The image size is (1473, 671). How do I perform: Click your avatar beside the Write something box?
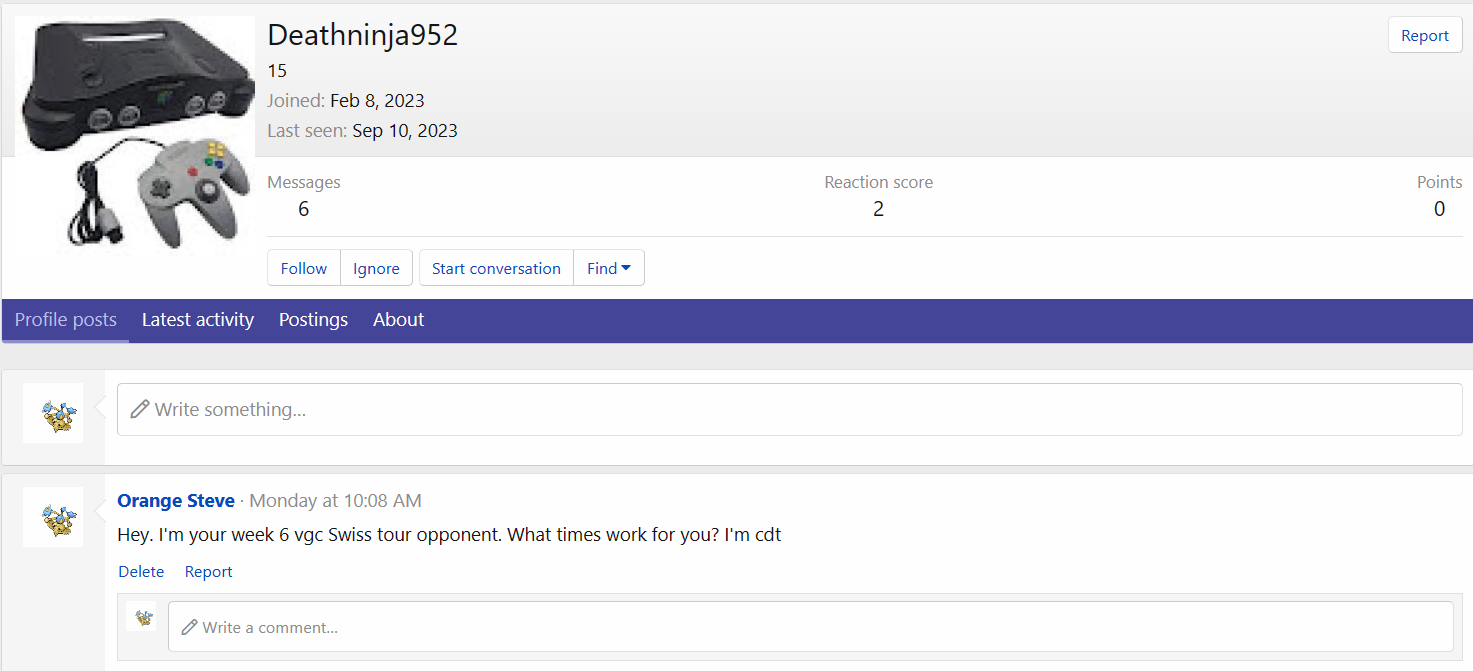point(53,413)
